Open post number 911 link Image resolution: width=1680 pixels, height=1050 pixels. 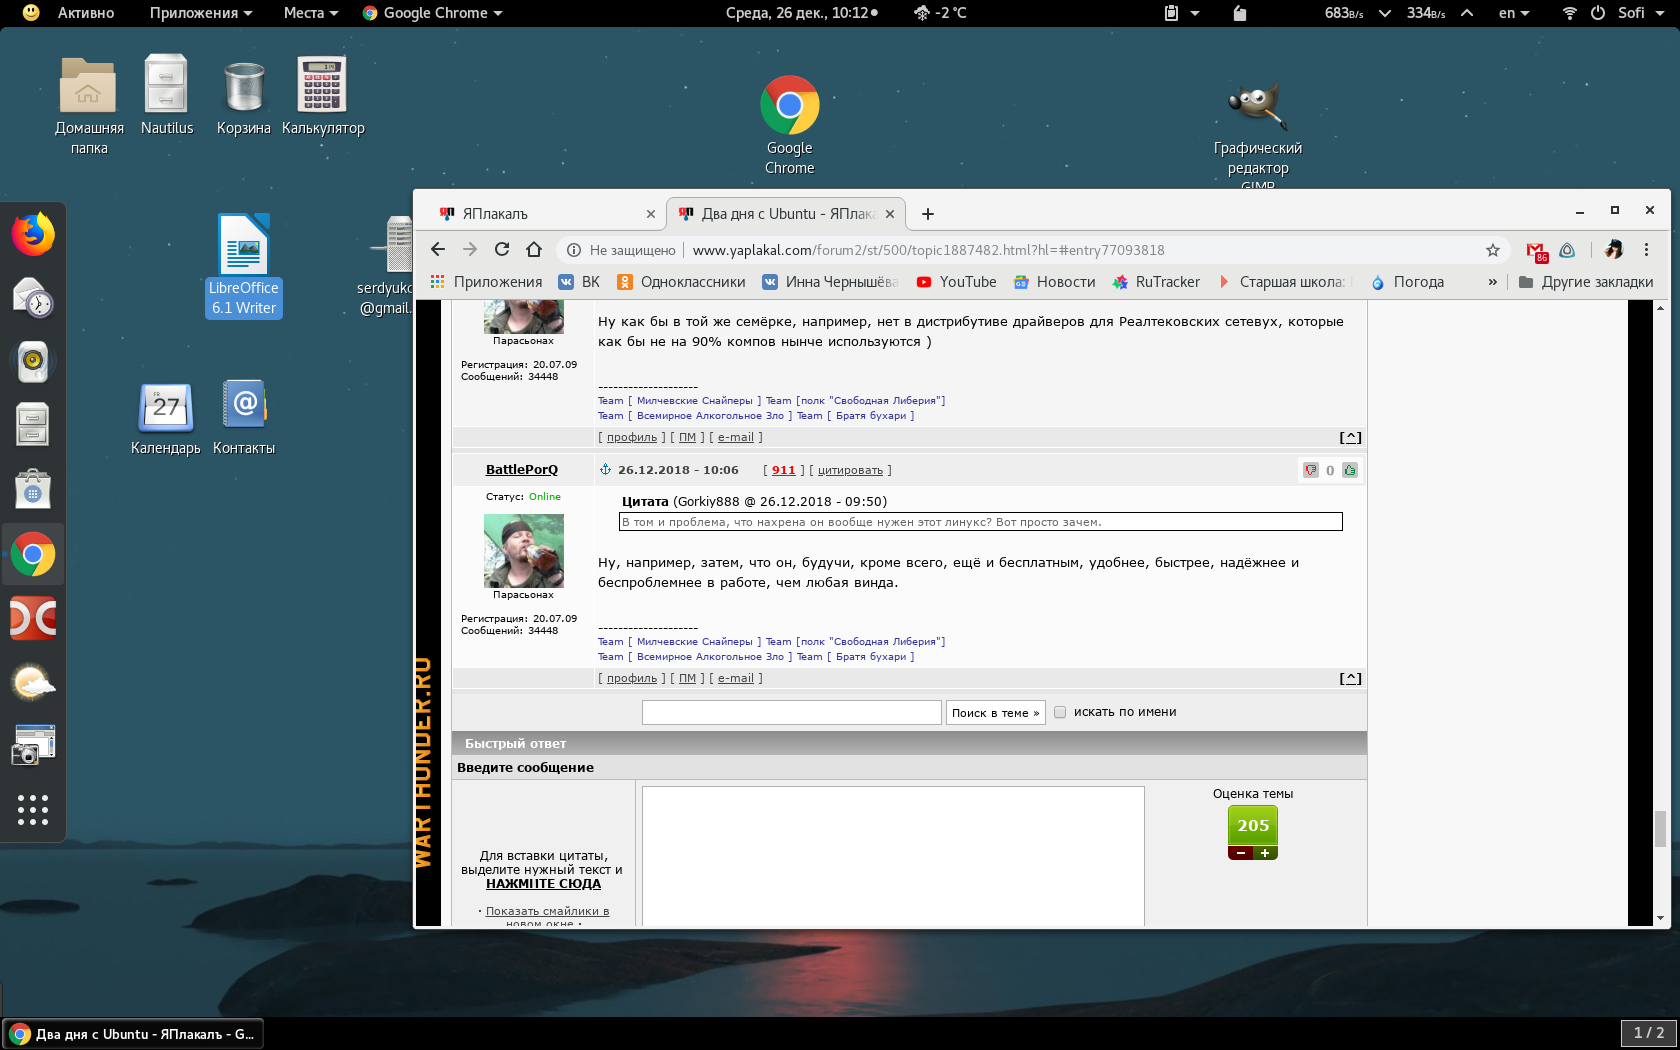click(784, 470)
